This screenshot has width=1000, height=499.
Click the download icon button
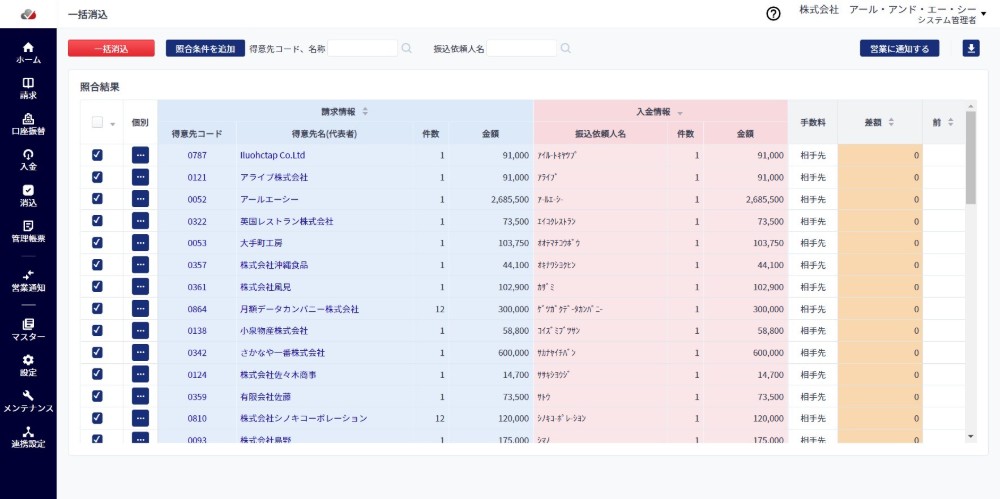tap(971, 48)
